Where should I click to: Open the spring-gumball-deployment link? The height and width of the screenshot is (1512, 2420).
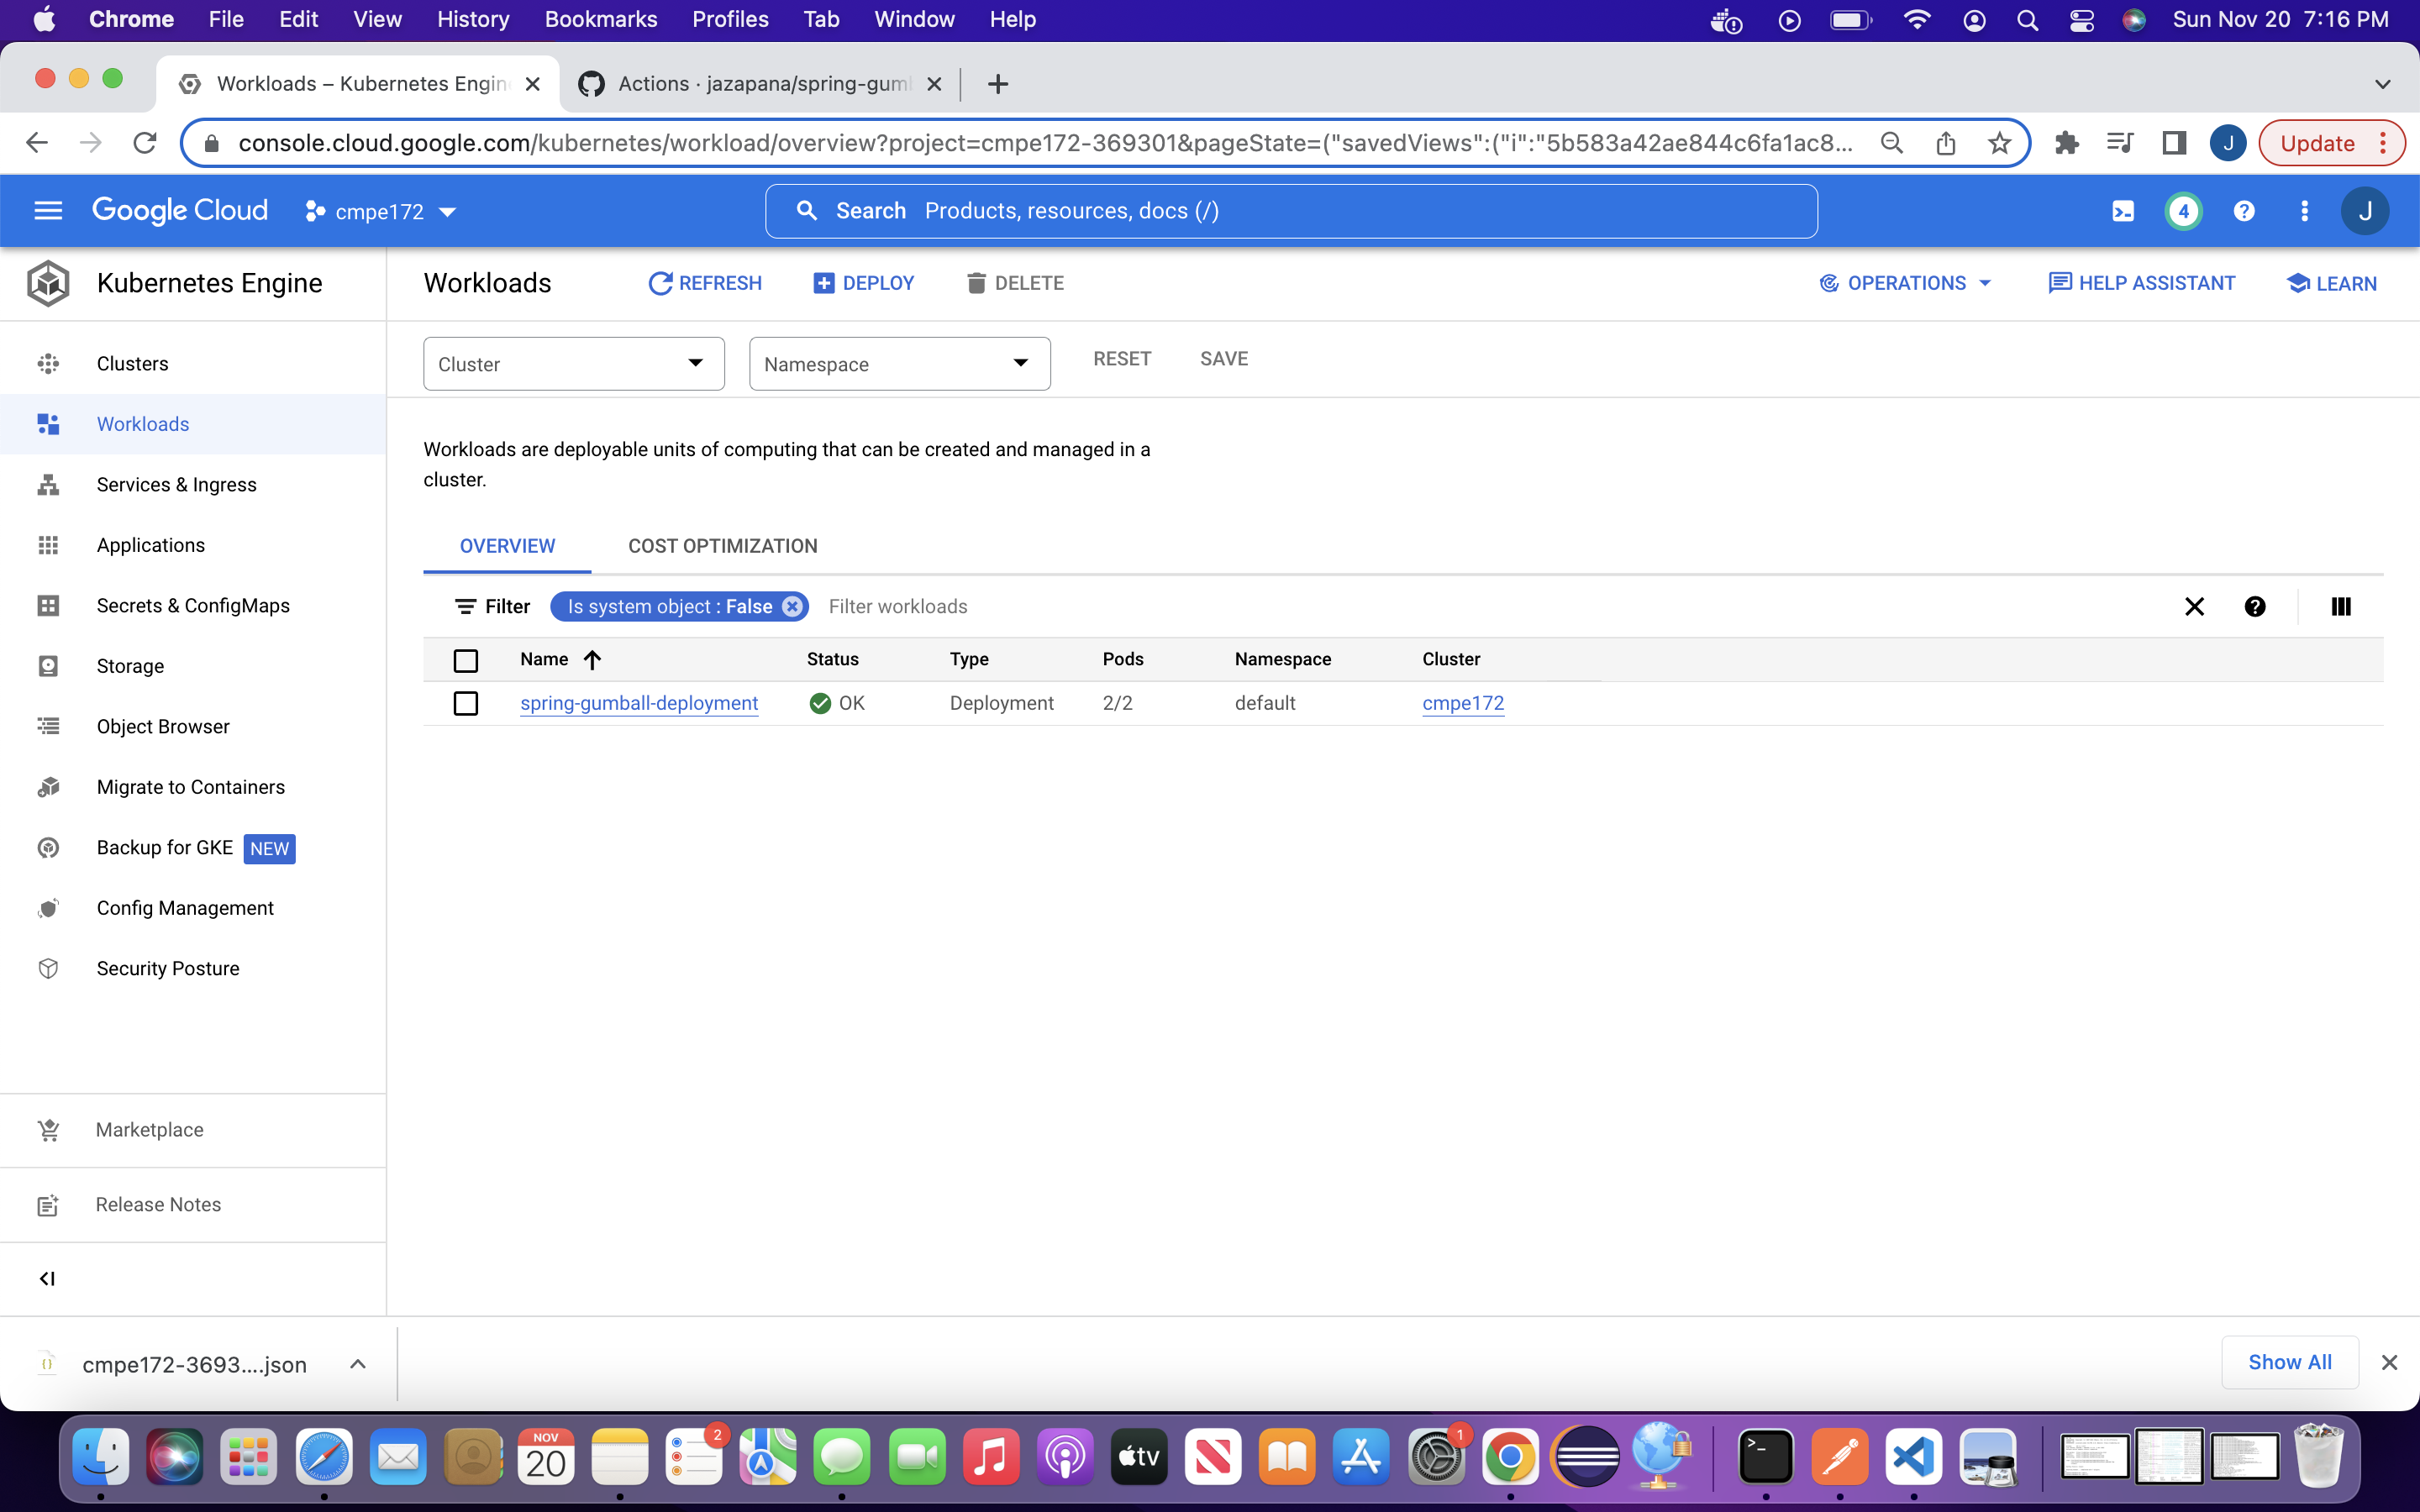[x=639, y=703]
